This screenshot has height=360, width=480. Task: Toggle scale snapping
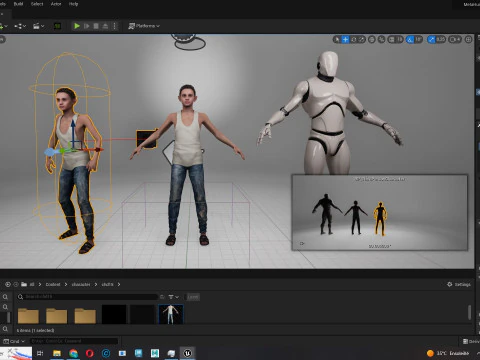pos(431,40)
